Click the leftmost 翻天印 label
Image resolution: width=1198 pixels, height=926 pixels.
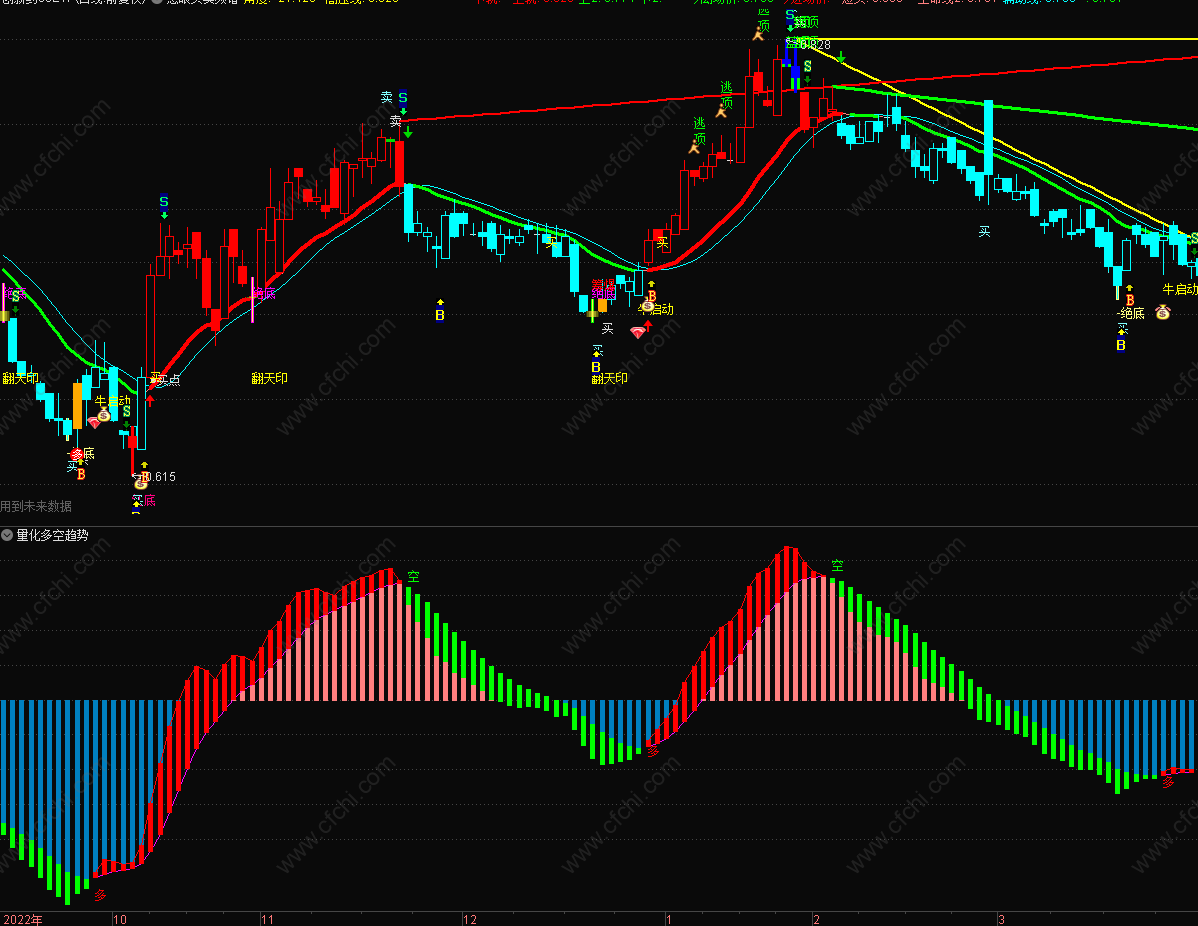[x=20, y=378]
